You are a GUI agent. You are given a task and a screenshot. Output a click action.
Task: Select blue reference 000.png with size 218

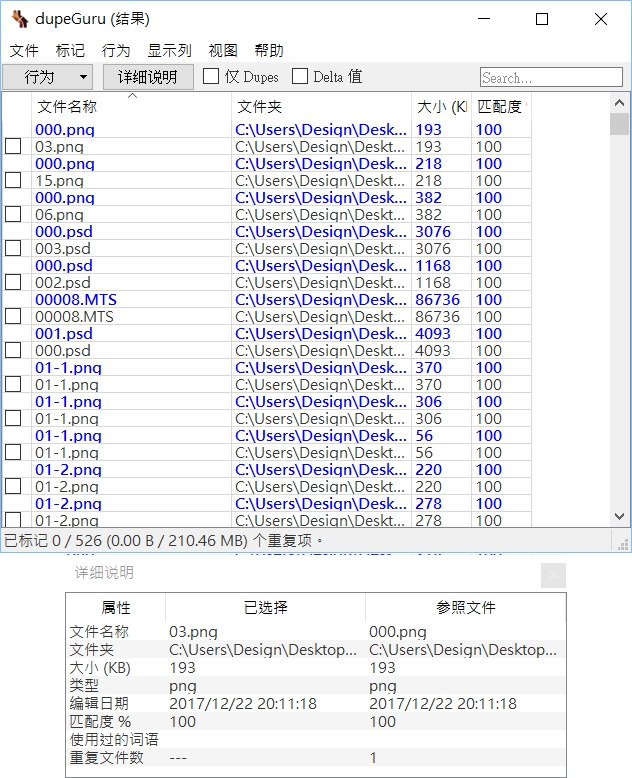point(64,164)
